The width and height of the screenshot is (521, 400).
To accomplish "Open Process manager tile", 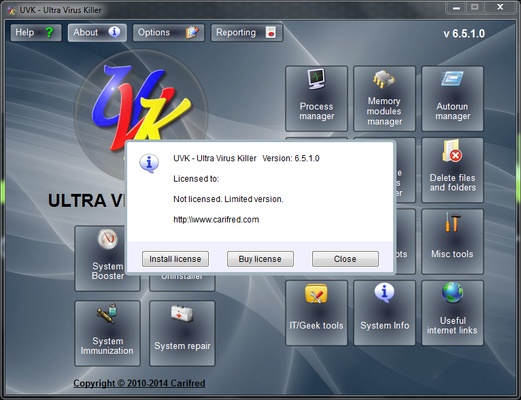I will point(316,99).
